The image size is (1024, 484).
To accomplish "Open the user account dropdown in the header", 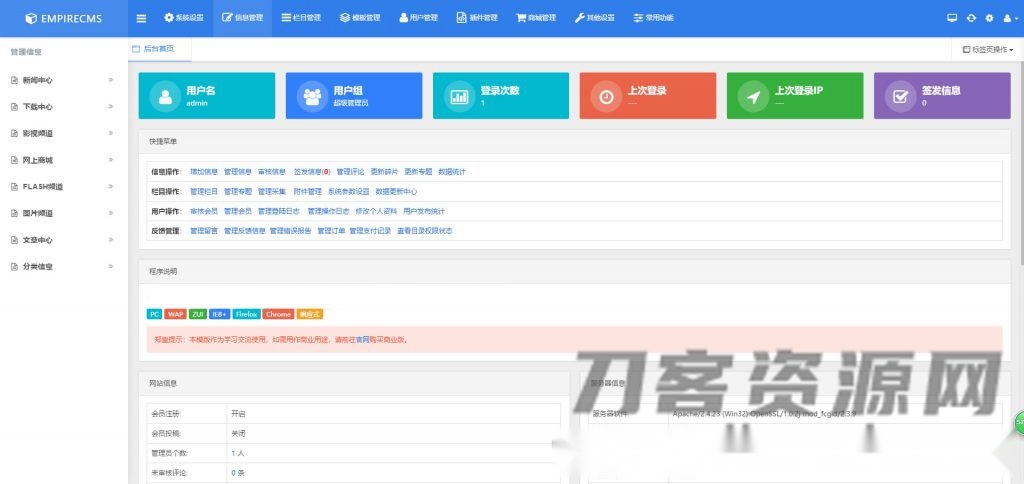I will tap(1010, 18).
